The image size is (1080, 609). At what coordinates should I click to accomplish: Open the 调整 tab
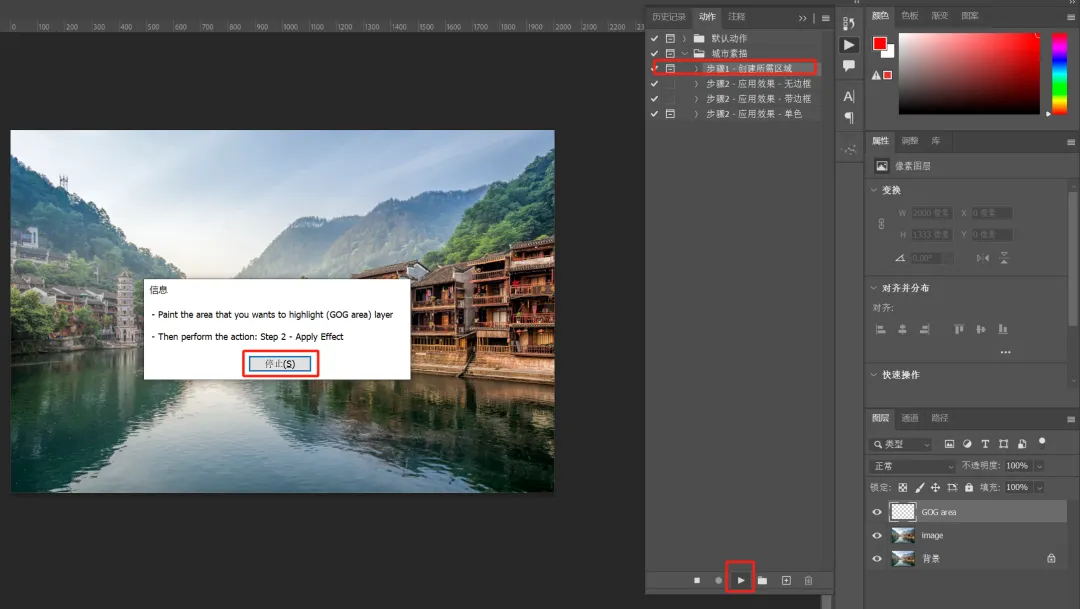pos(910,141)
